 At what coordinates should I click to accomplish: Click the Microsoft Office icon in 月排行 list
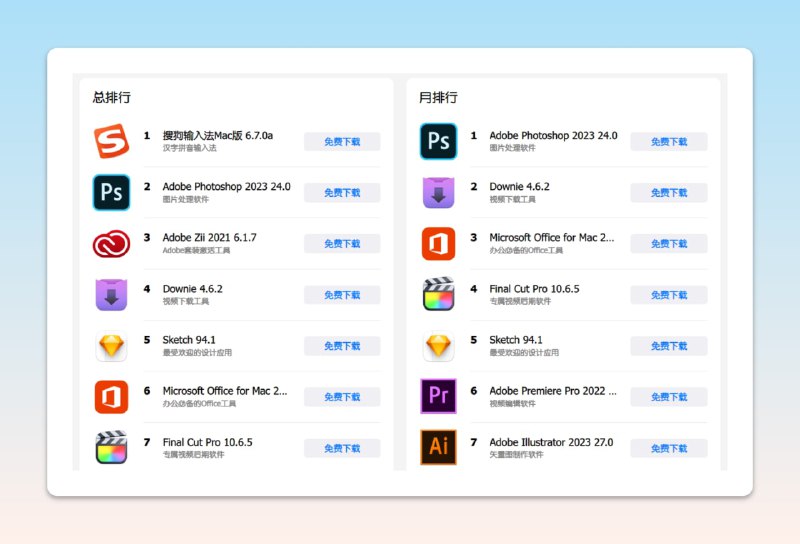[438, 243]
